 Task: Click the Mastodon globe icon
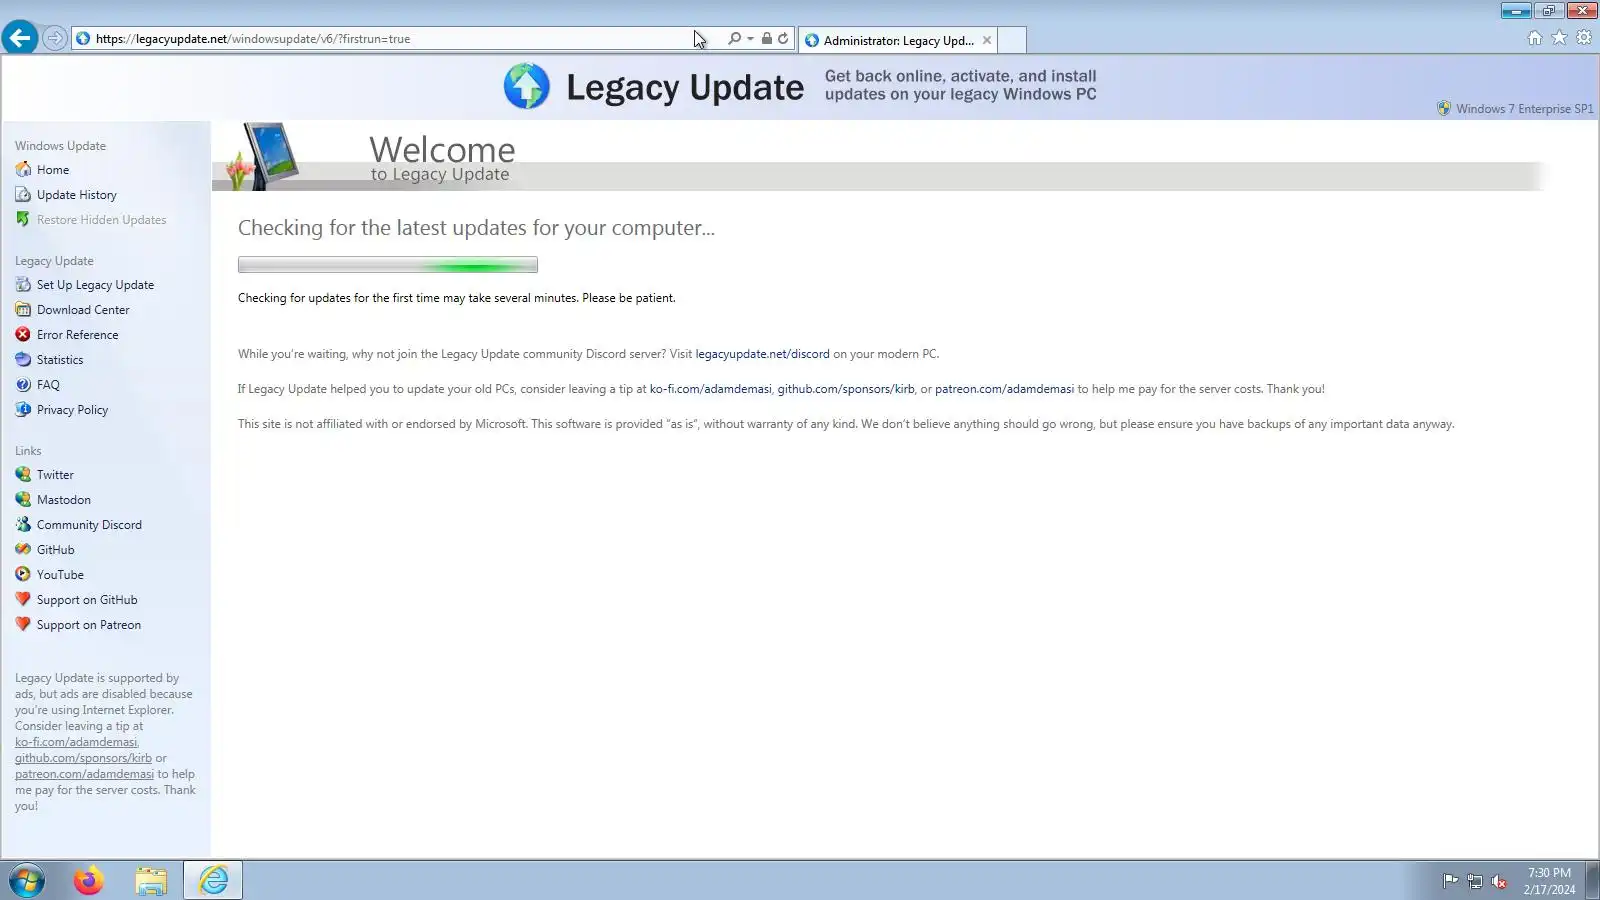(23, 499)
